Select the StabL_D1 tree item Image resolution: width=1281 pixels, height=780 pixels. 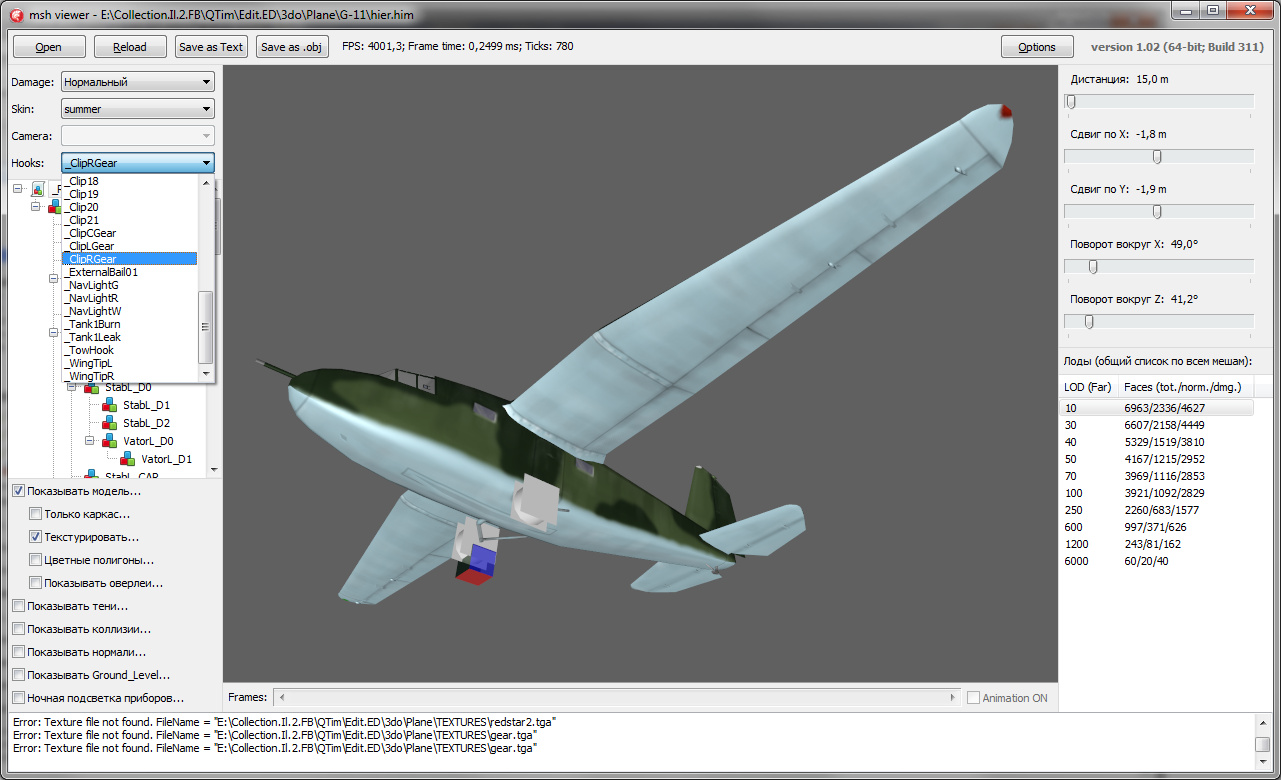[x=146, y=405]
